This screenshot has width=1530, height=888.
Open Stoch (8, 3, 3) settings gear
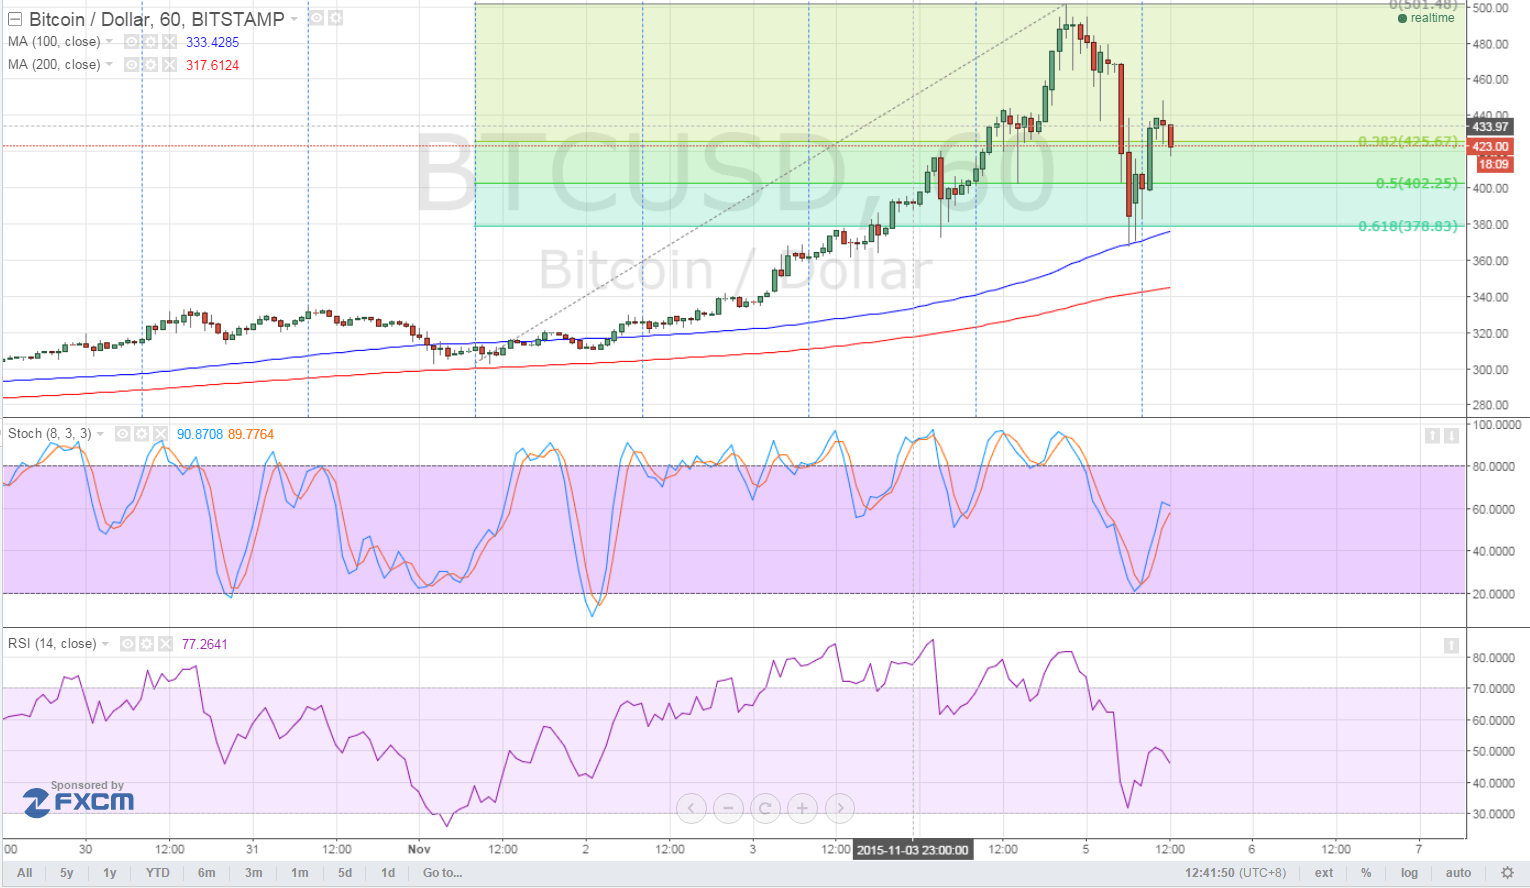[x=141, y=434]
